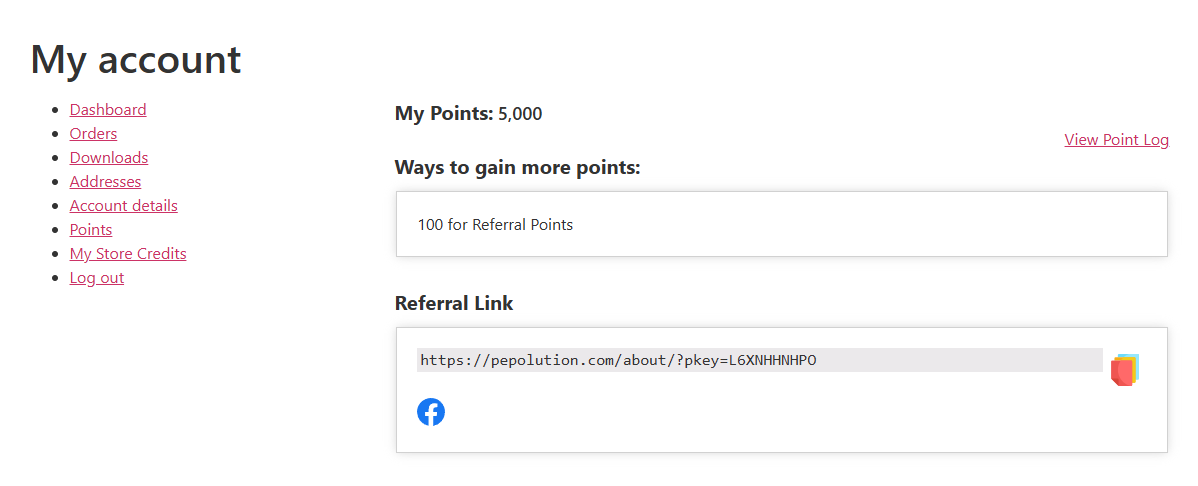Viewport: 1198px width, 486px height.
Task: Navigate to Addresses
Action: coord(105,182)
